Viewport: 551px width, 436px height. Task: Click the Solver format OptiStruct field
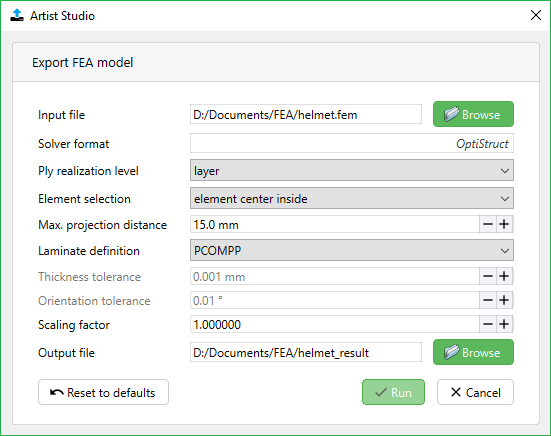tap(352, 143)
